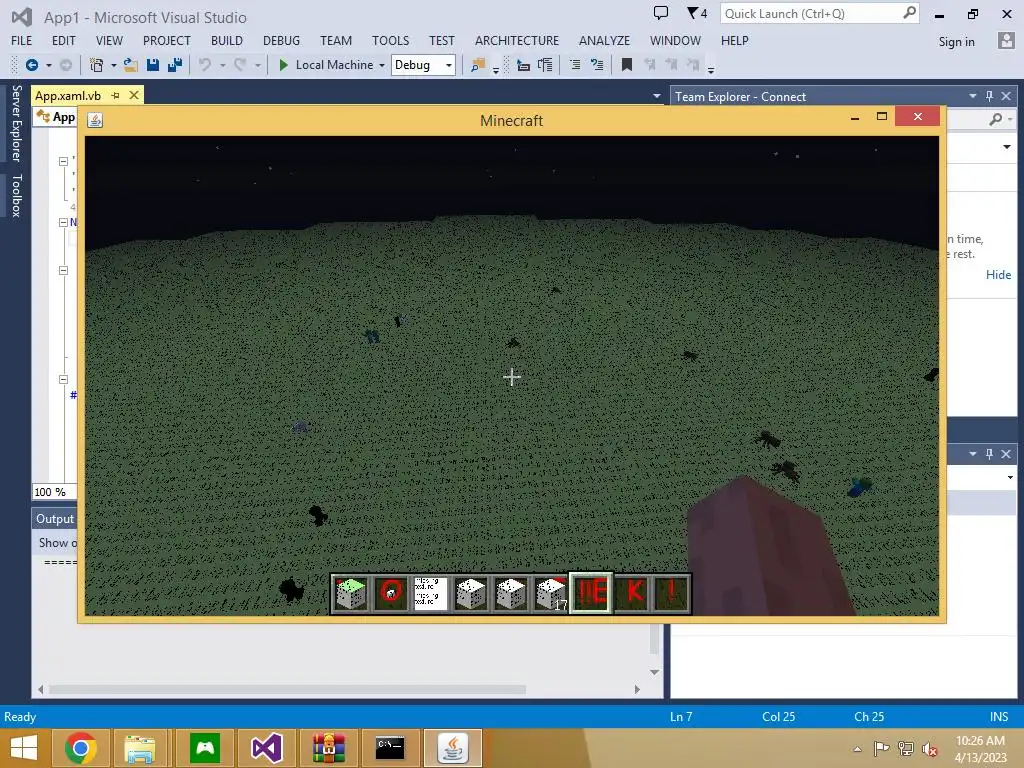The image size is (1024, 768).
Task: Click the New Project toolbar icon
Action: pos(97,65)
